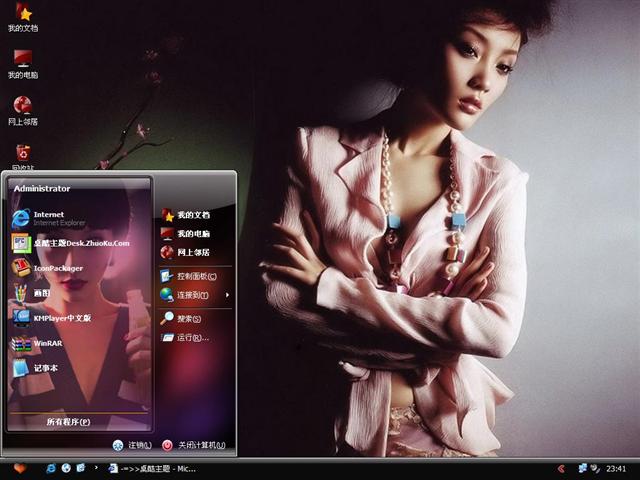This screenshot has height=480, width=640.
Task: Click the Administrator user name
Action: pos(42,189)
